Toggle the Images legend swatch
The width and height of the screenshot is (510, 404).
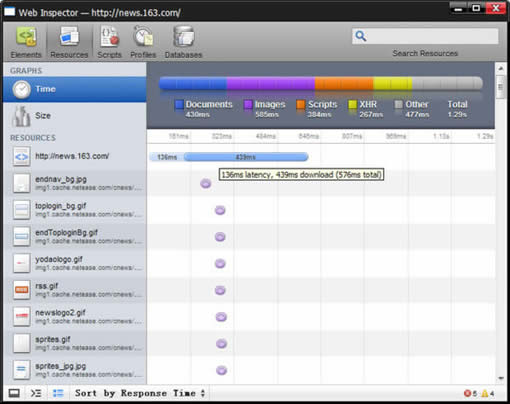pyautogui.click(x=248, y=105)
